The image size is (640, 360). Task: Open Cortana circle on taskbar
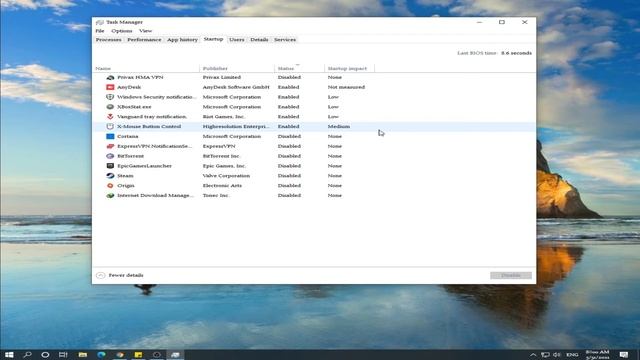click(x=45, y=355)
